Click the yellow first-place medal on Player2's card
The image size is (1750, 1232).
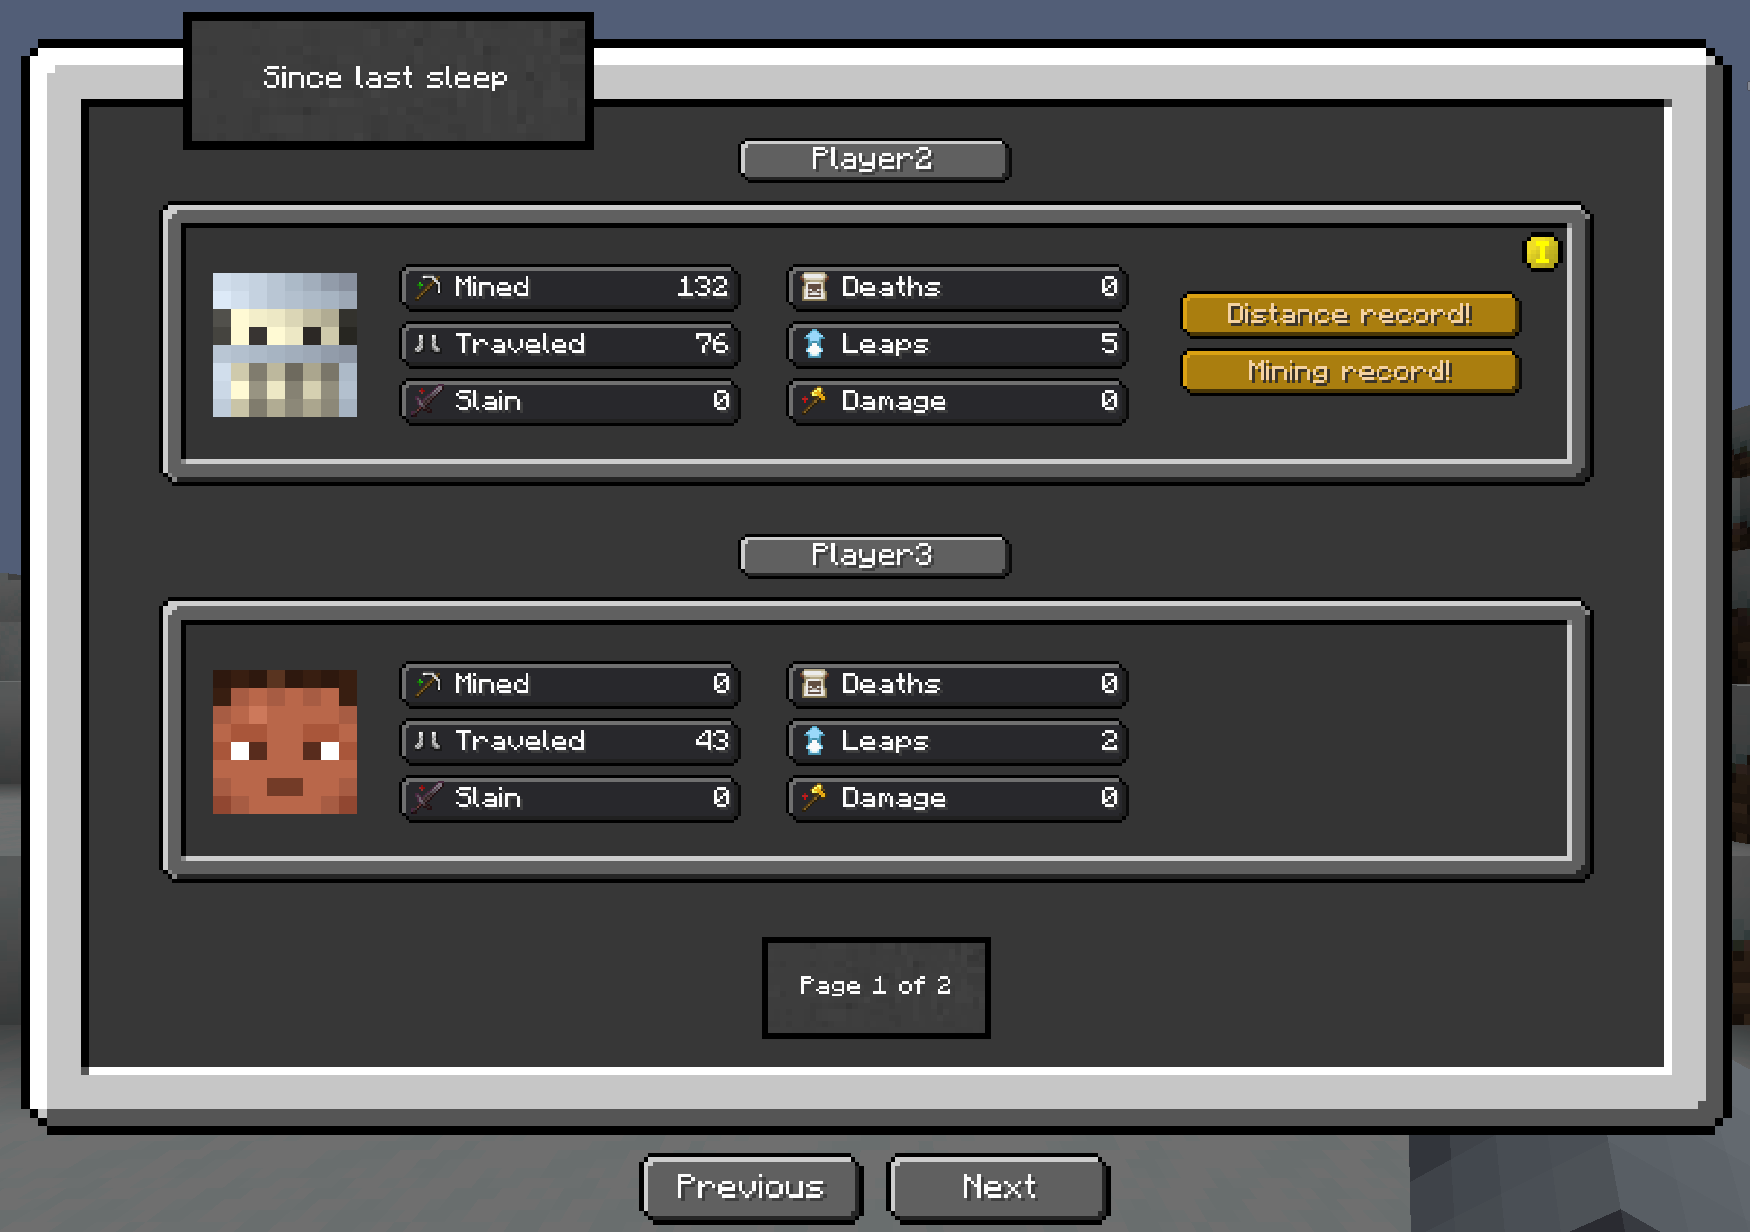click(1541, 252)
